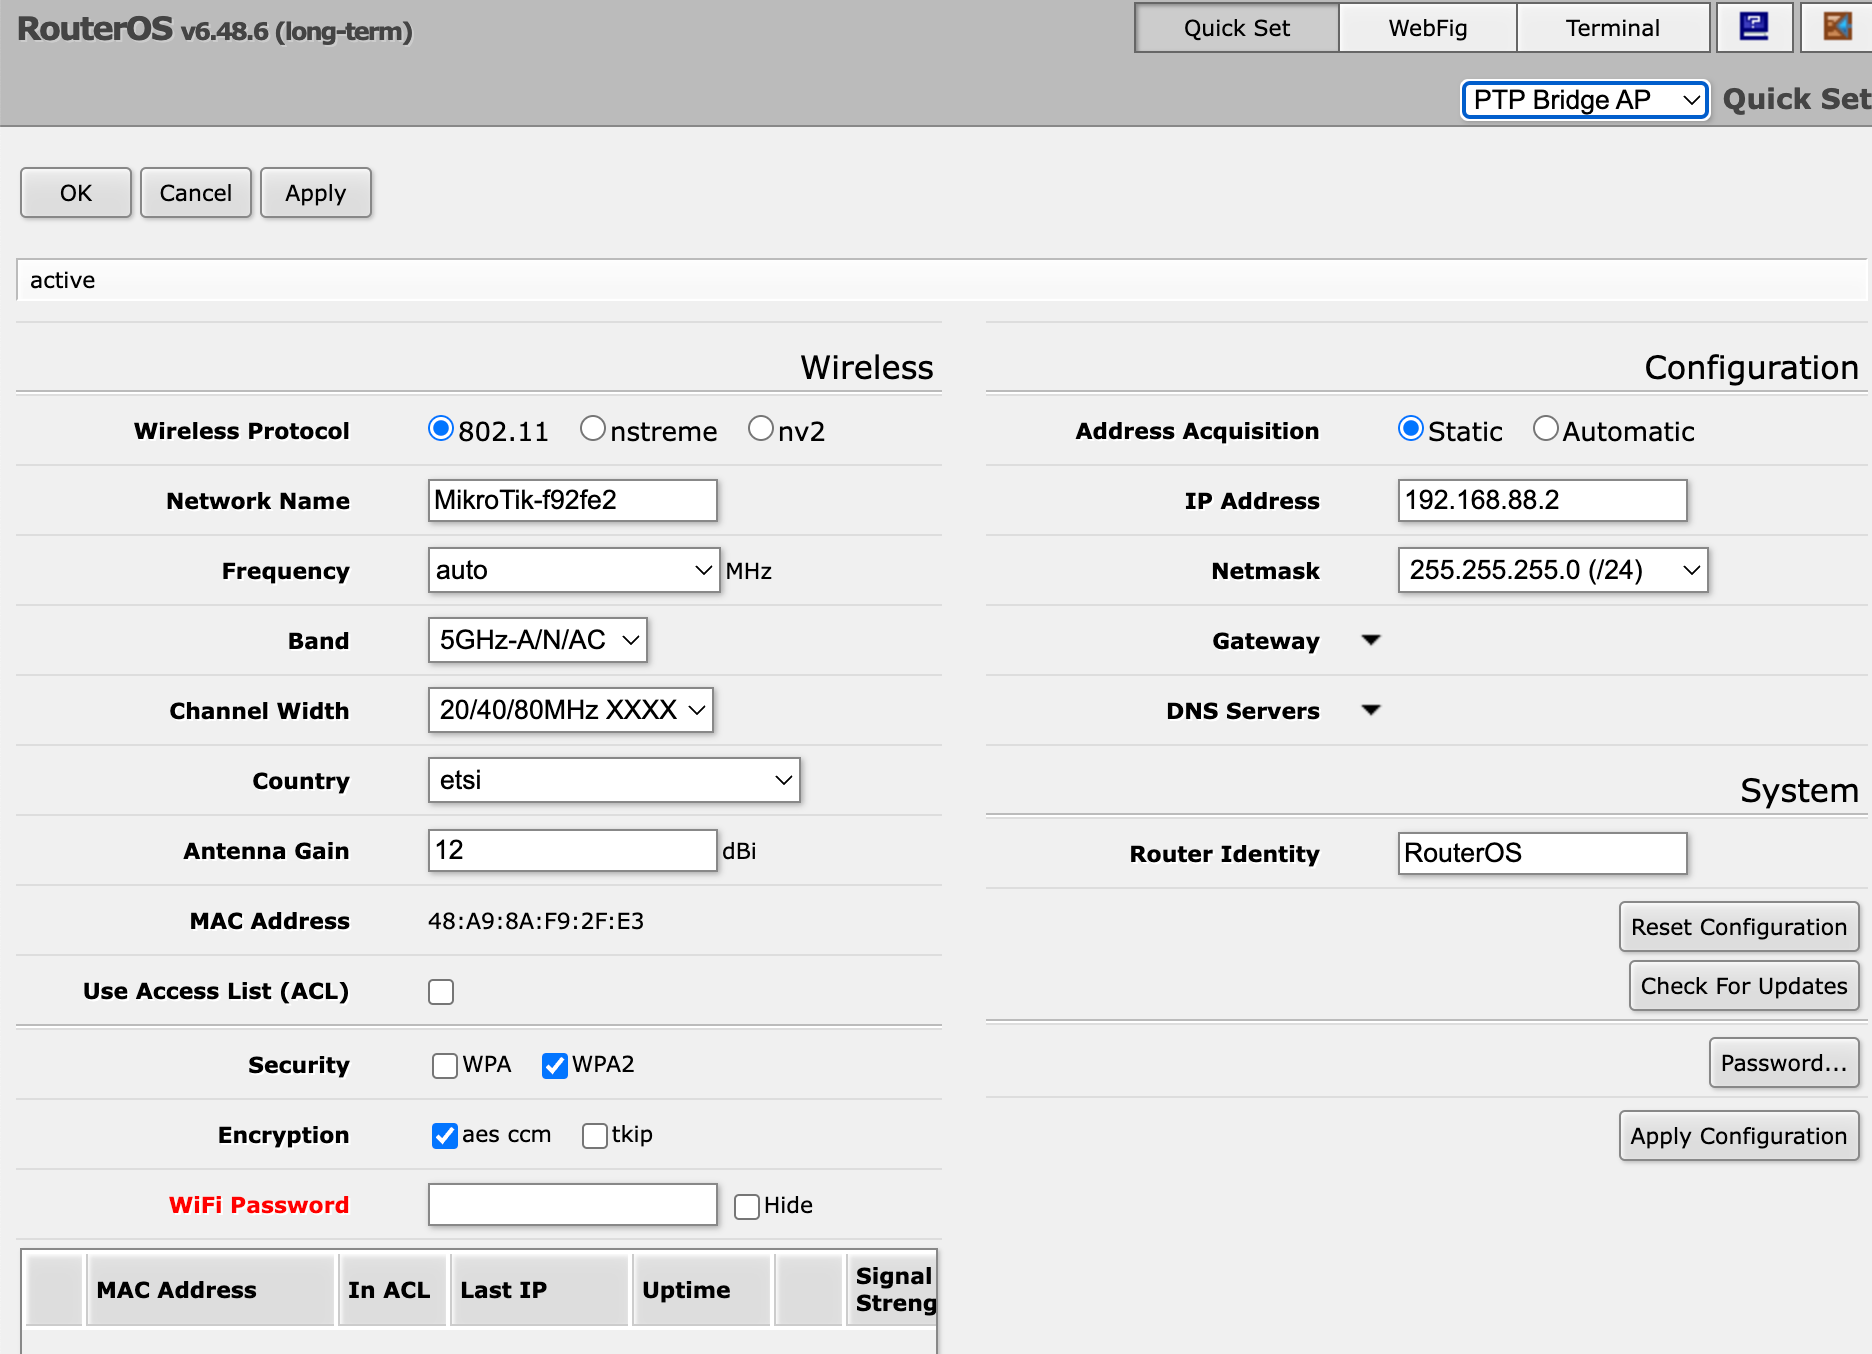Switch Address Acquisition to Automatic
Screen dimensions: 1872x1354
(x=1546, y=429)
